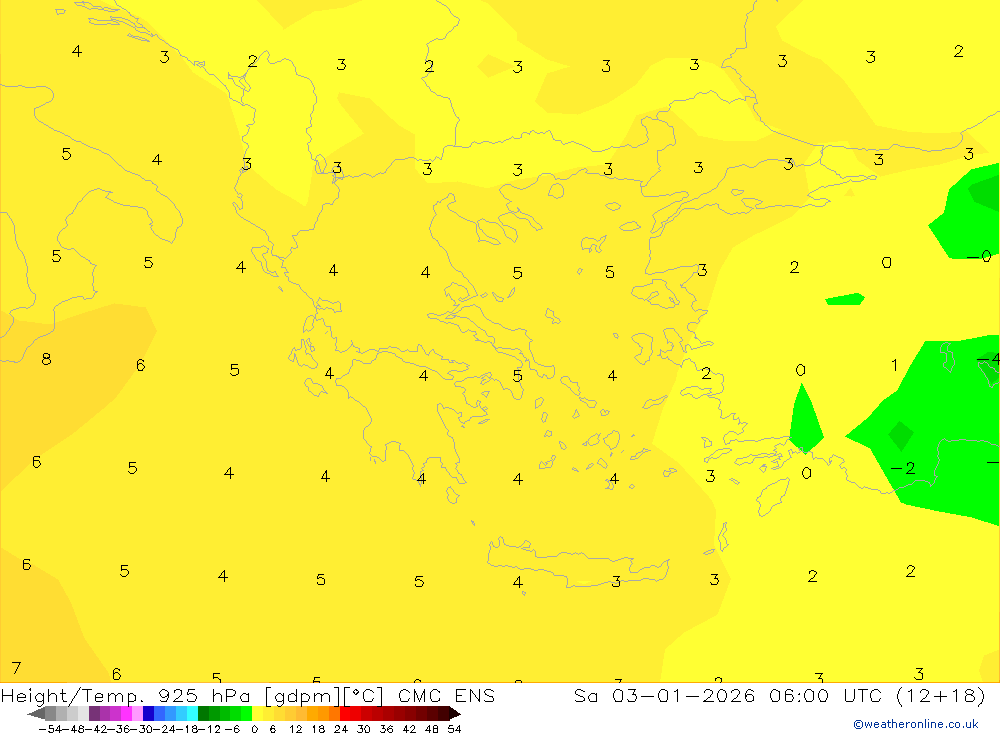
Task: Click the '54' legend label at scale end
Action: pos(454,729)
